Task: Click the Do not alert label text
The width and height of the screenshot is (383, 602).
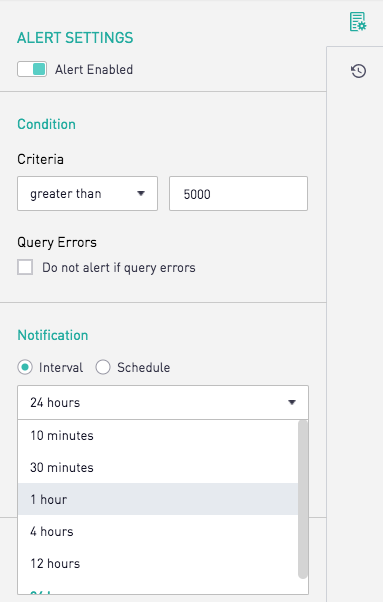Action: pyautogui.click(x=119, y=268)
